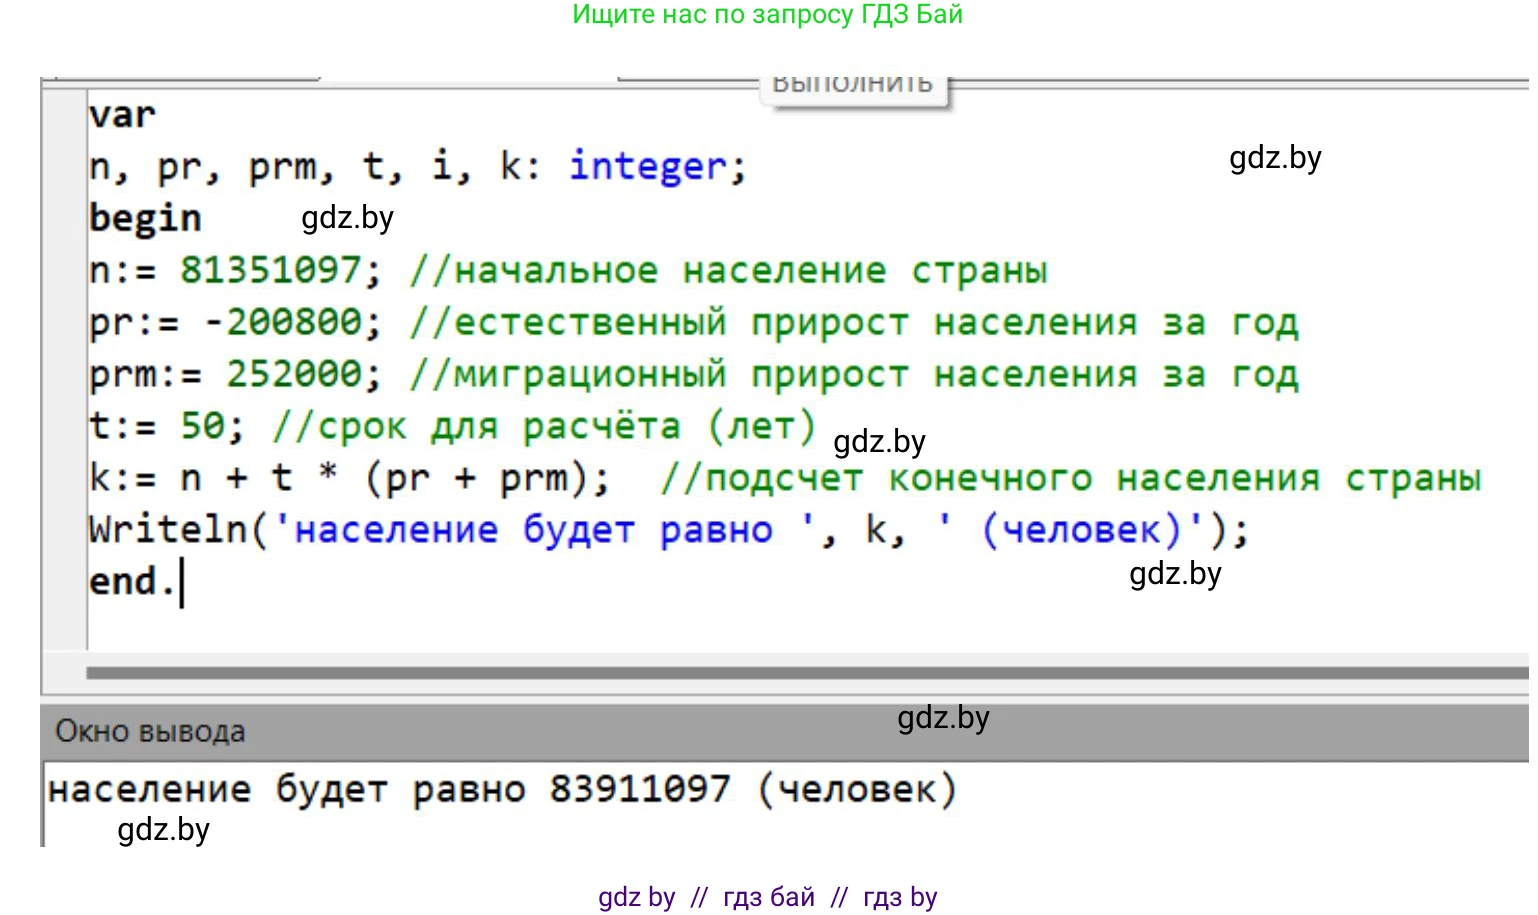Viewport: 1538px width, 915px height.
Task: Click the horizontal scrollbar under the code
Action: point(800,673)
